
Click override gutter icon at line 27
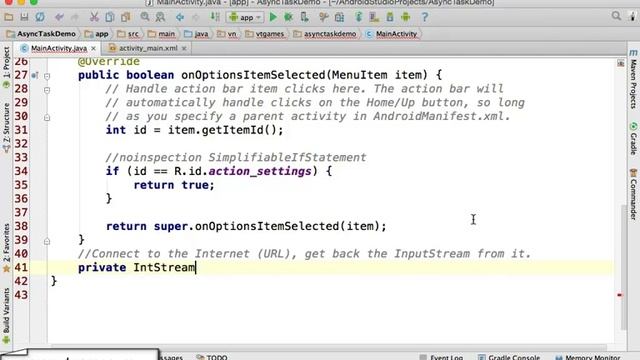pyautogui.click(x=35, y=76)
